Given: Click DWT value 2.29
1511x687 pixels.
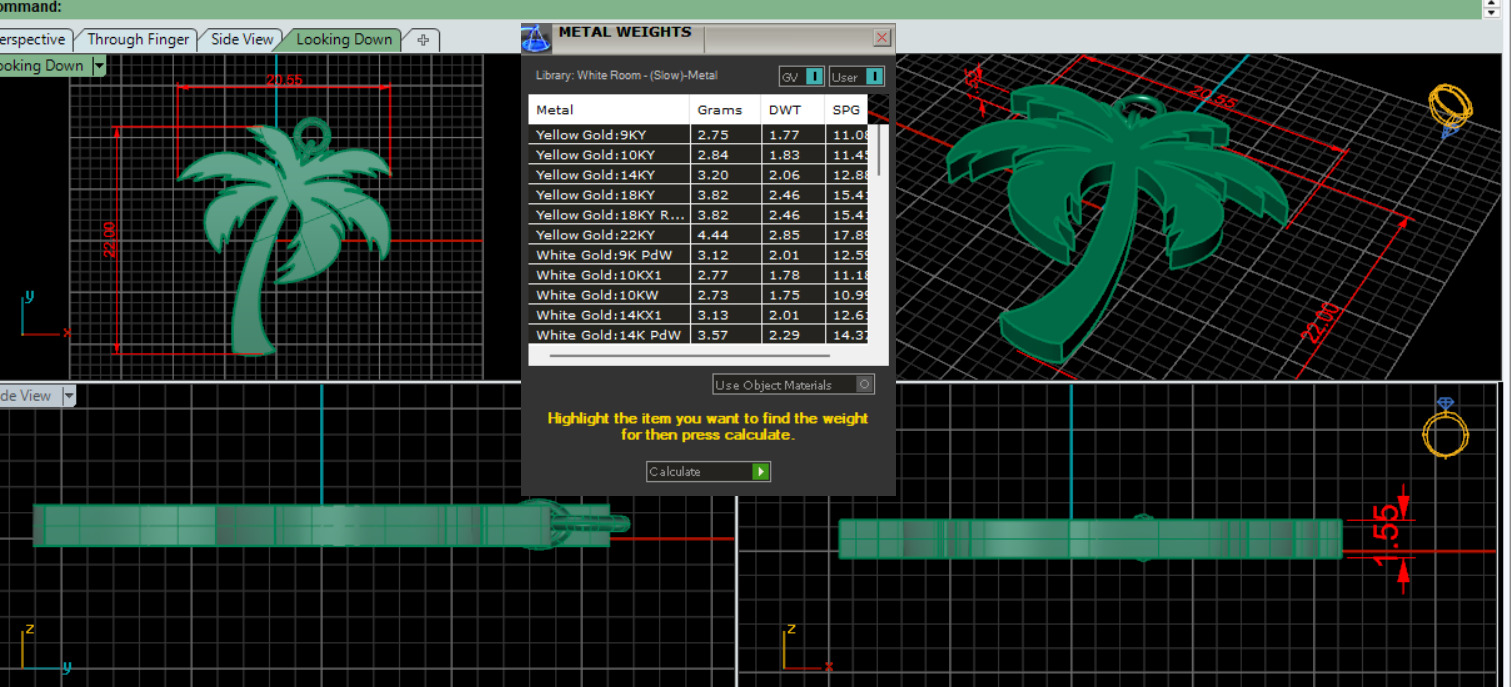Looking at the screenshot, I should [784, 335].
